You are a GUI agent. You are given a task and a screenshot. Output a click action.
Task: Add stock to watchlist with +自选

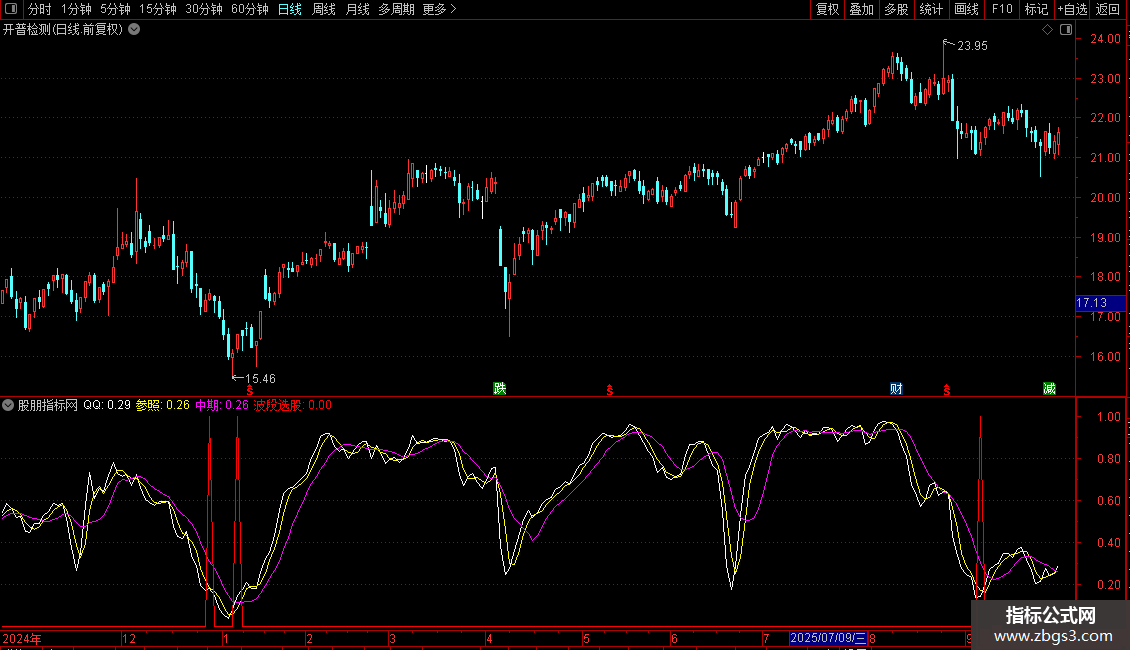point(1072,9)
